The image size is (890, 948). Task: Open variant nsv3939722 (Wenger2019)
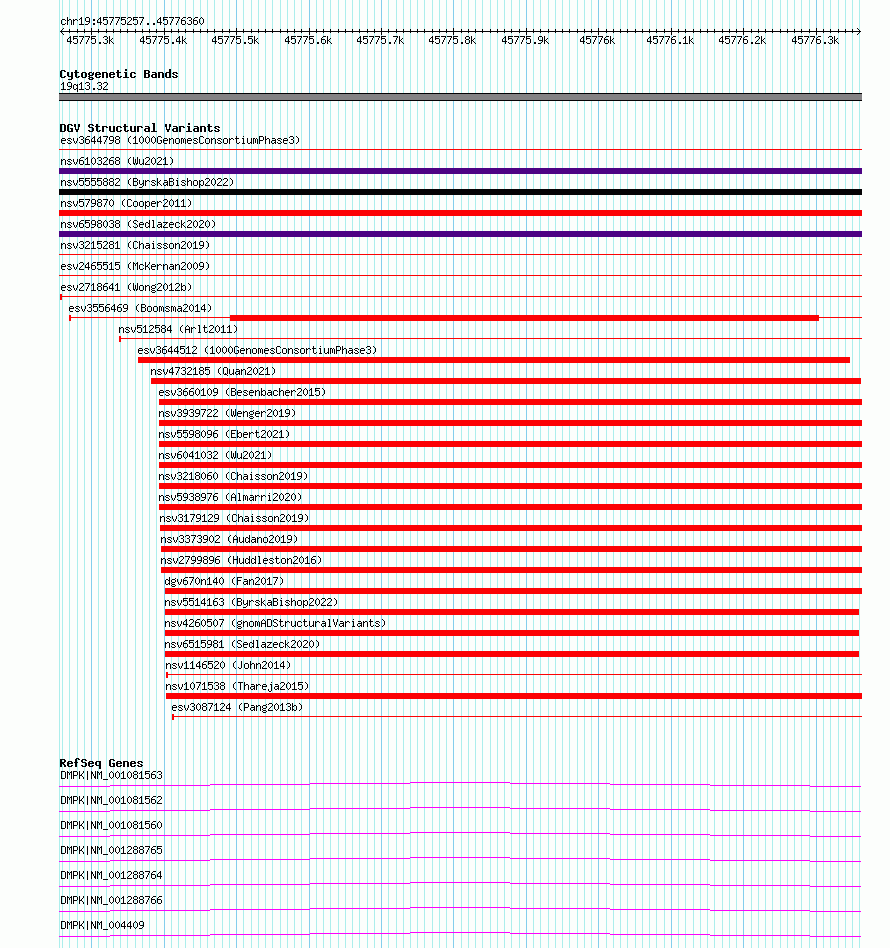click(227, 414)
